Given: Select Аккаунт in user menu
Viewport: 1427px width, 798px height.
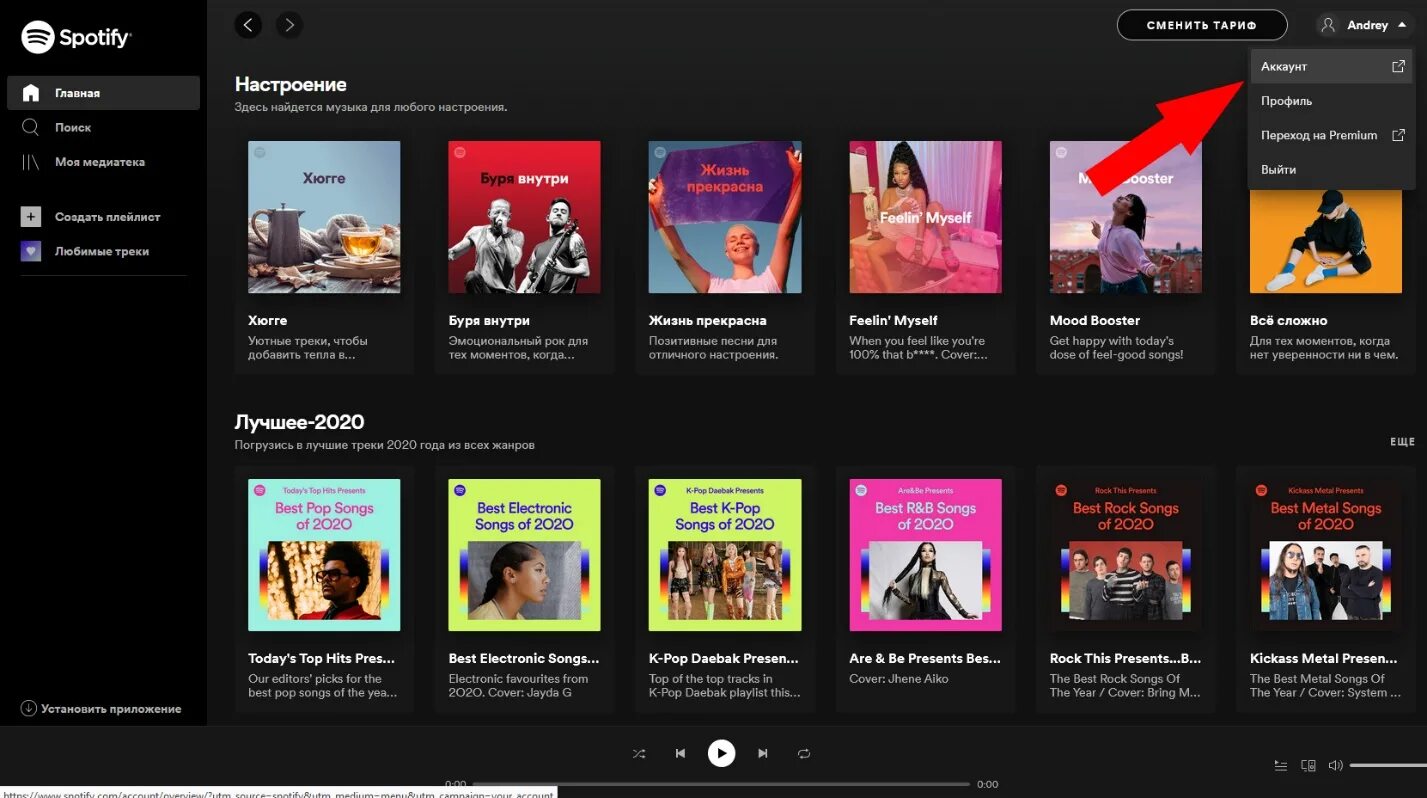Looking at the screenshot, I should coord(1332,66).
